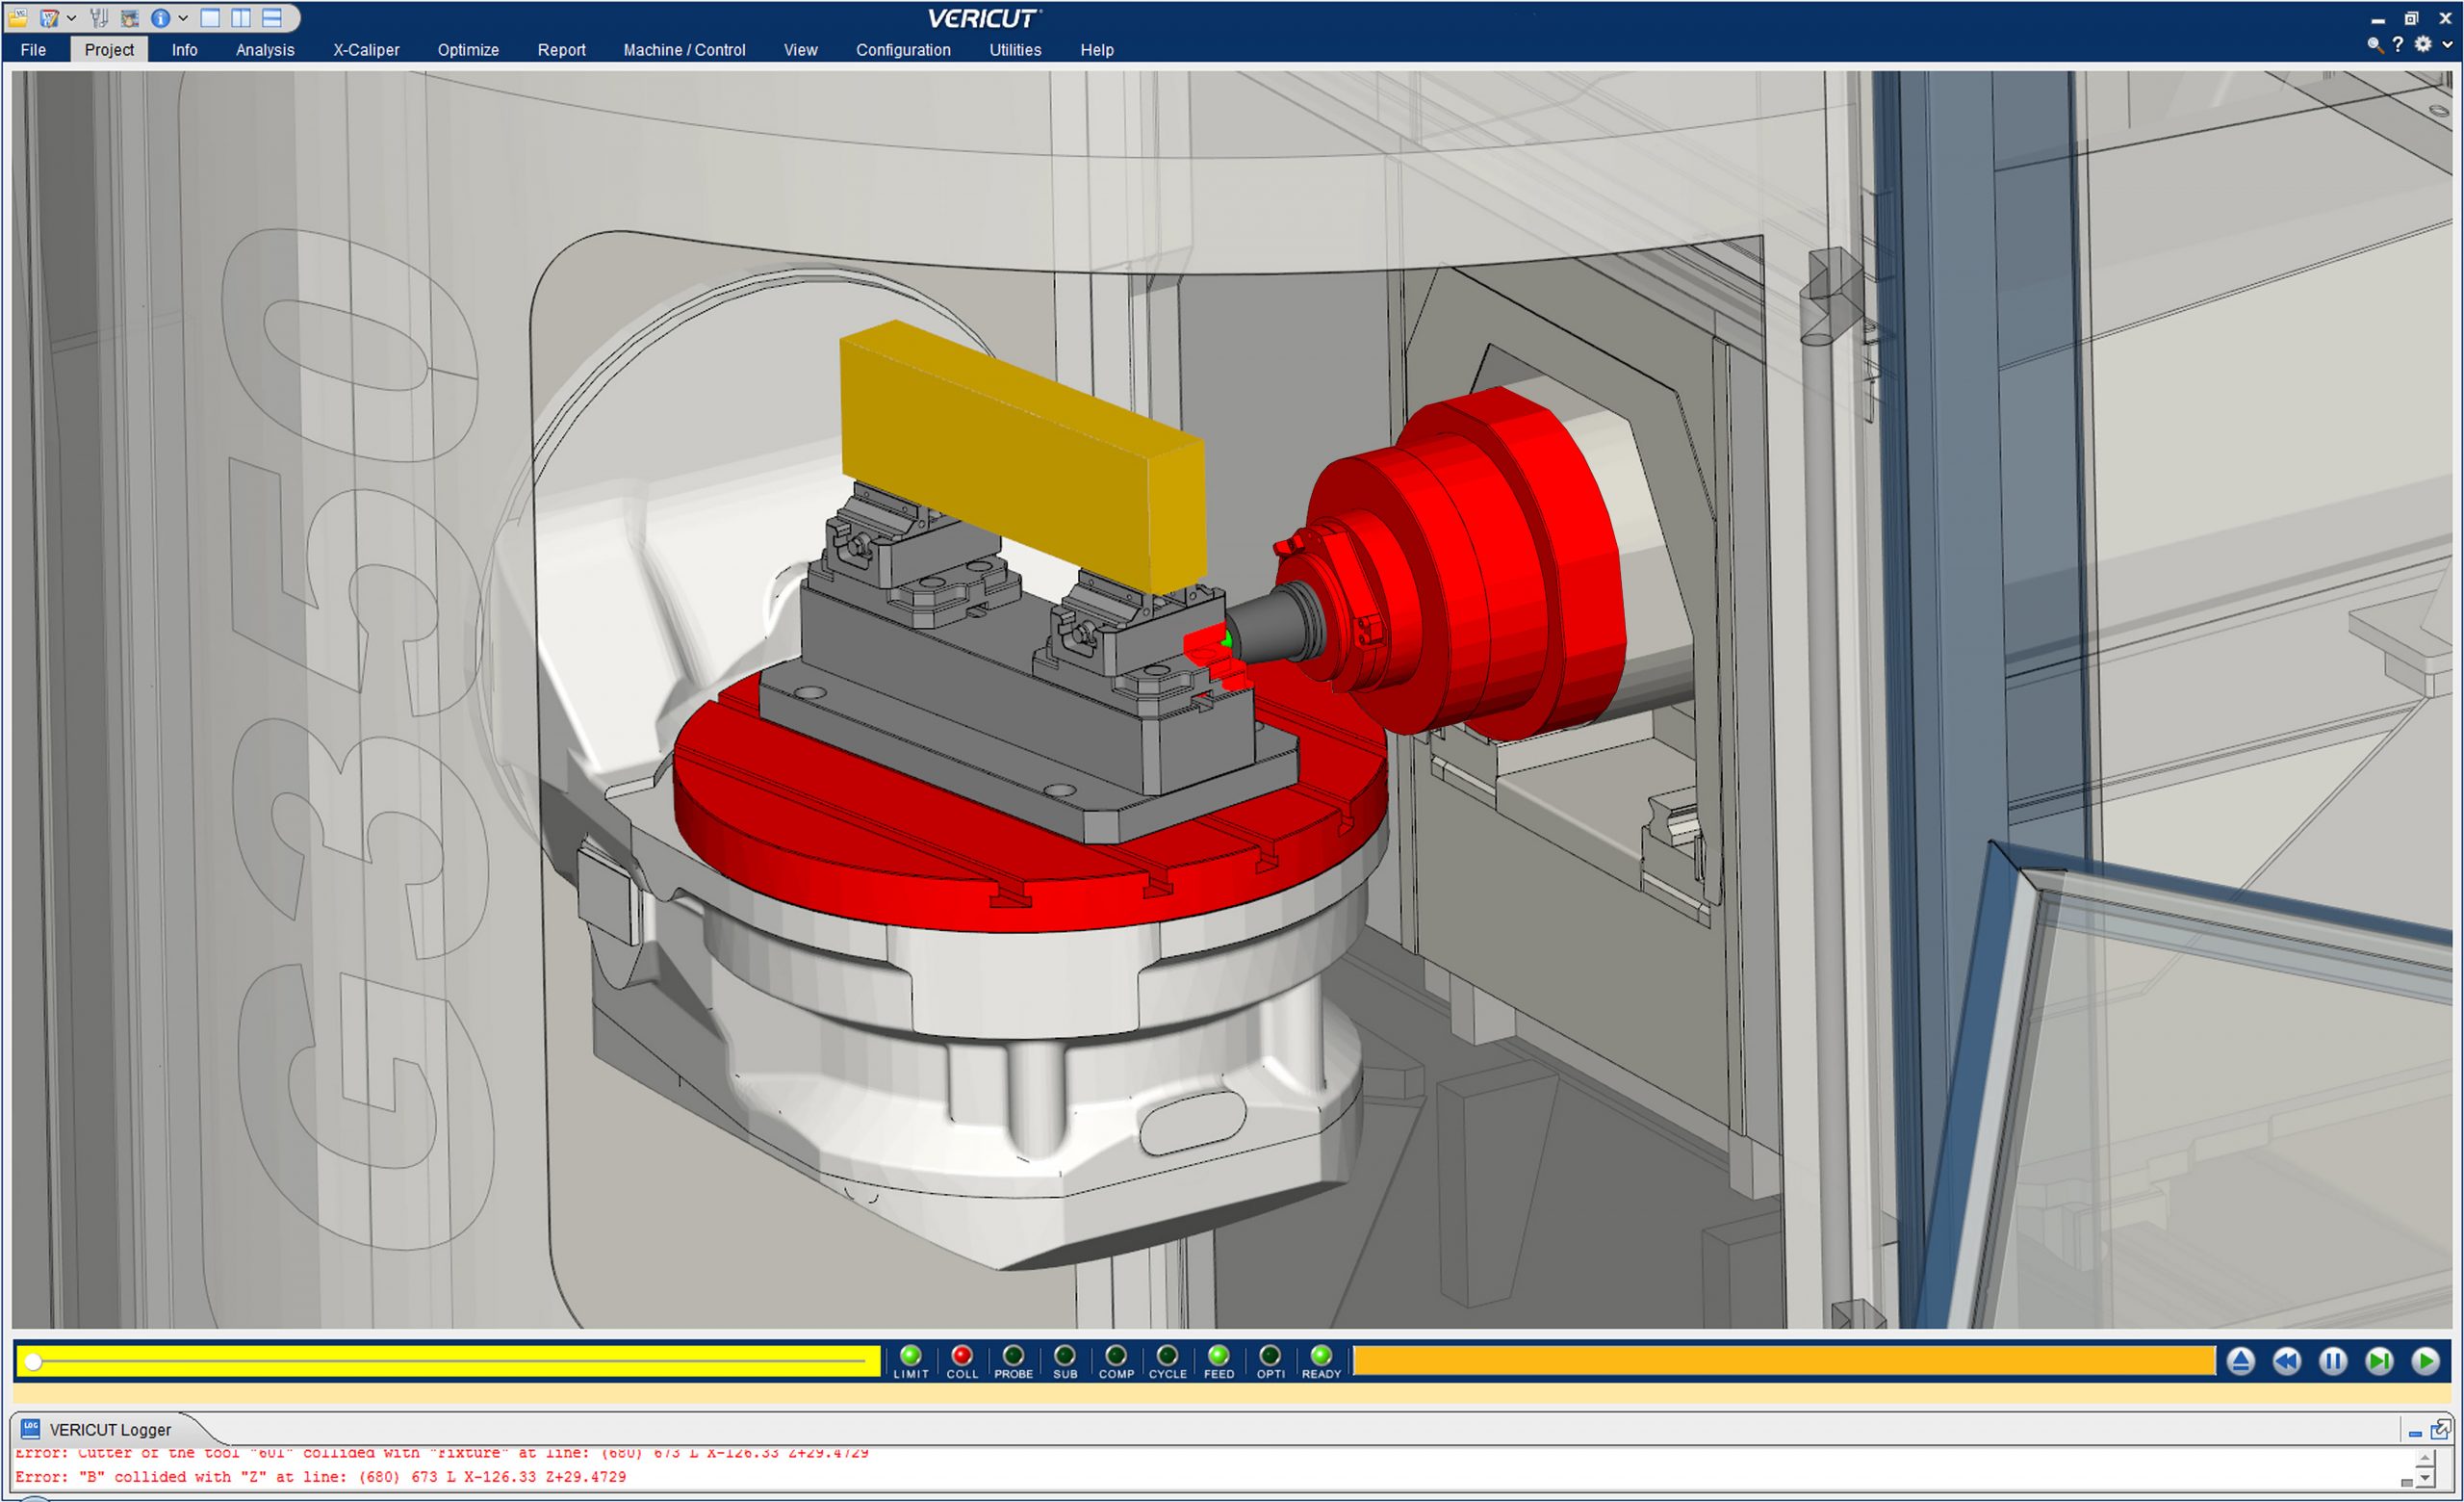
Task: Rewind simulation to start
Action: 2286,1361
